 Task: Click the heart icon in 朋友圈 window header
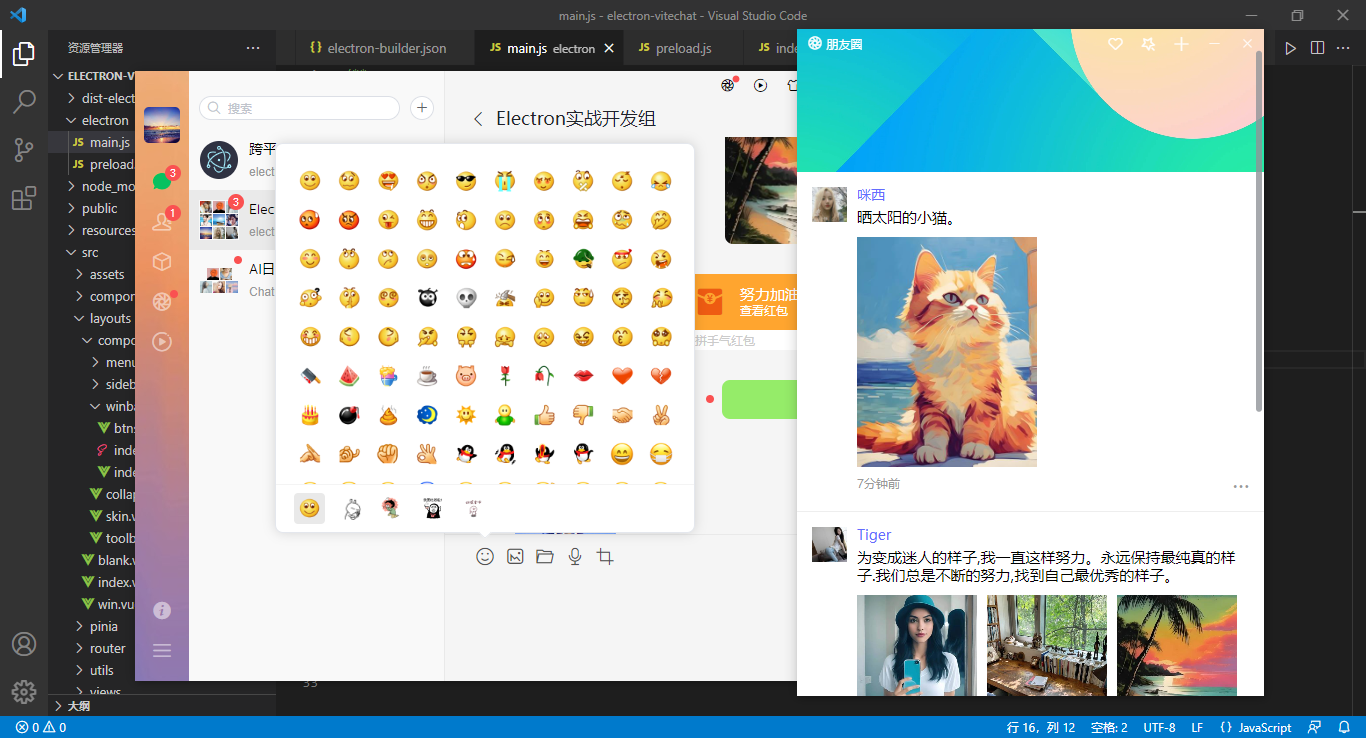(x=1116, y=44)
